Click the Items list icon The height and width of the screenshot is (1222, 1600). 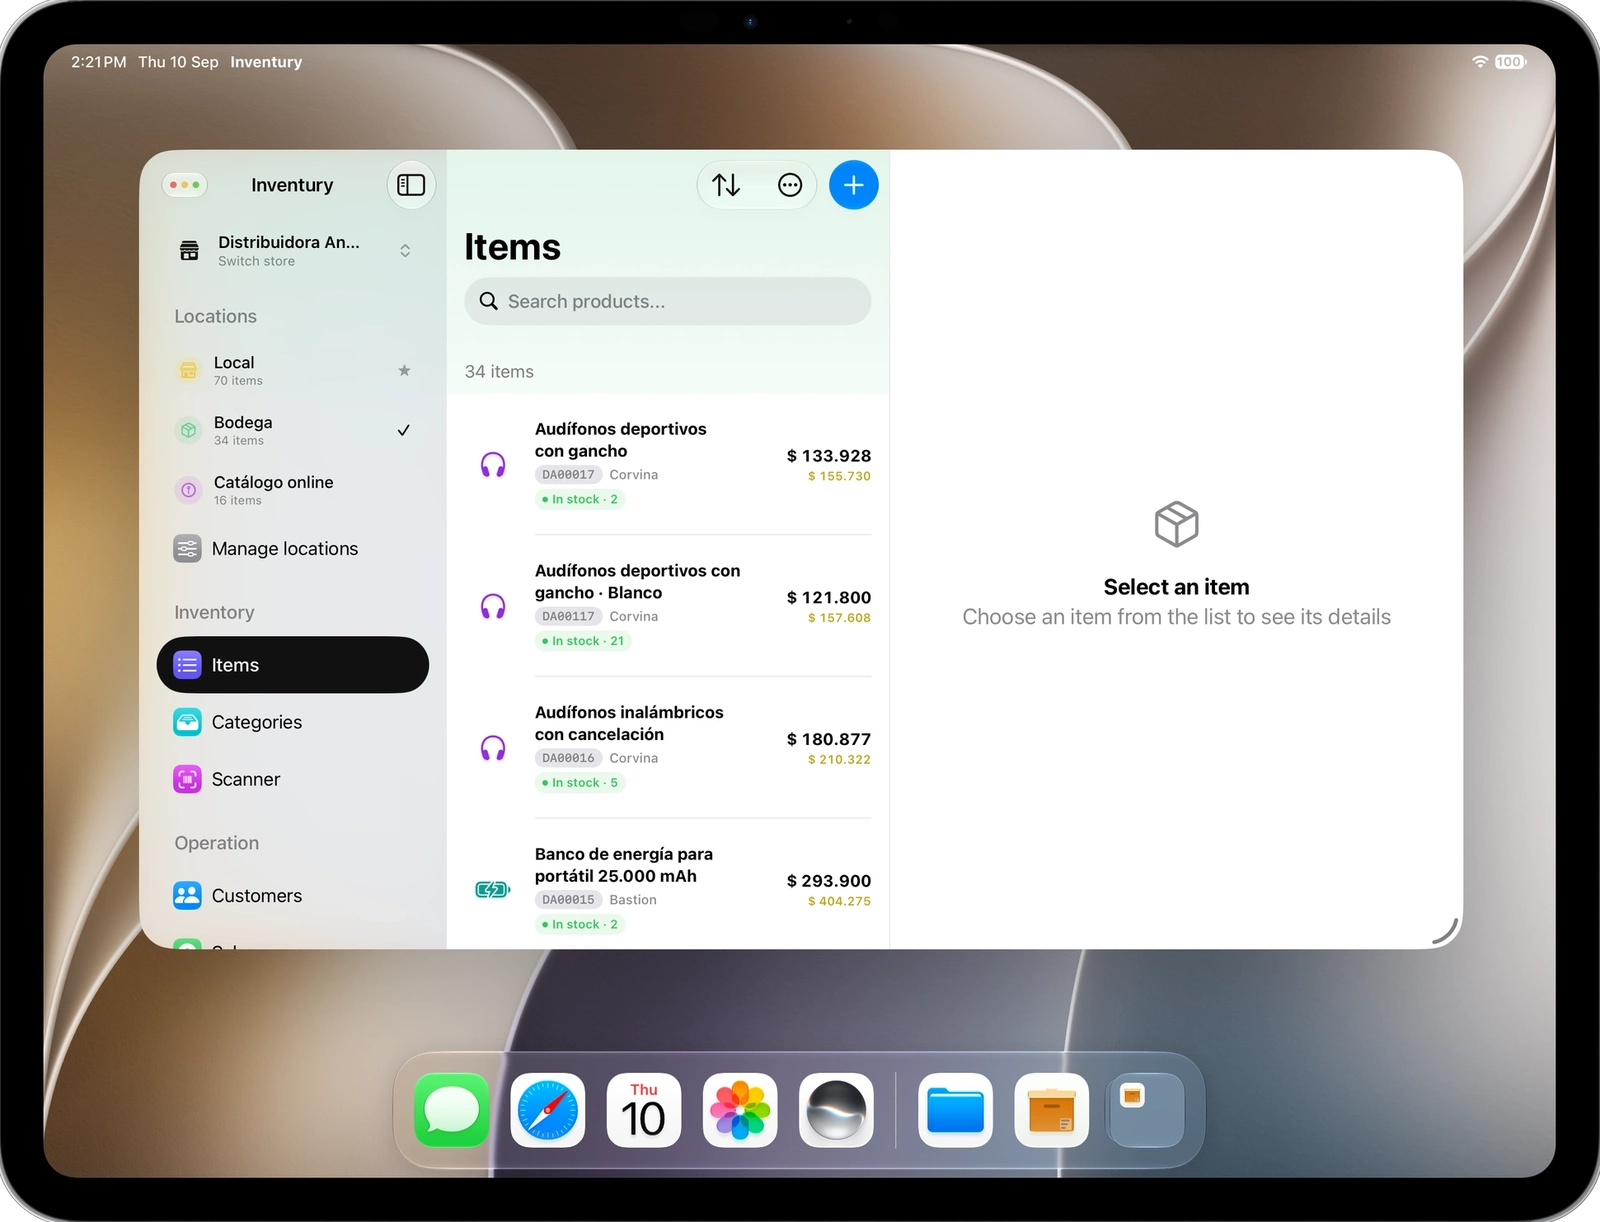pos(187,665)
